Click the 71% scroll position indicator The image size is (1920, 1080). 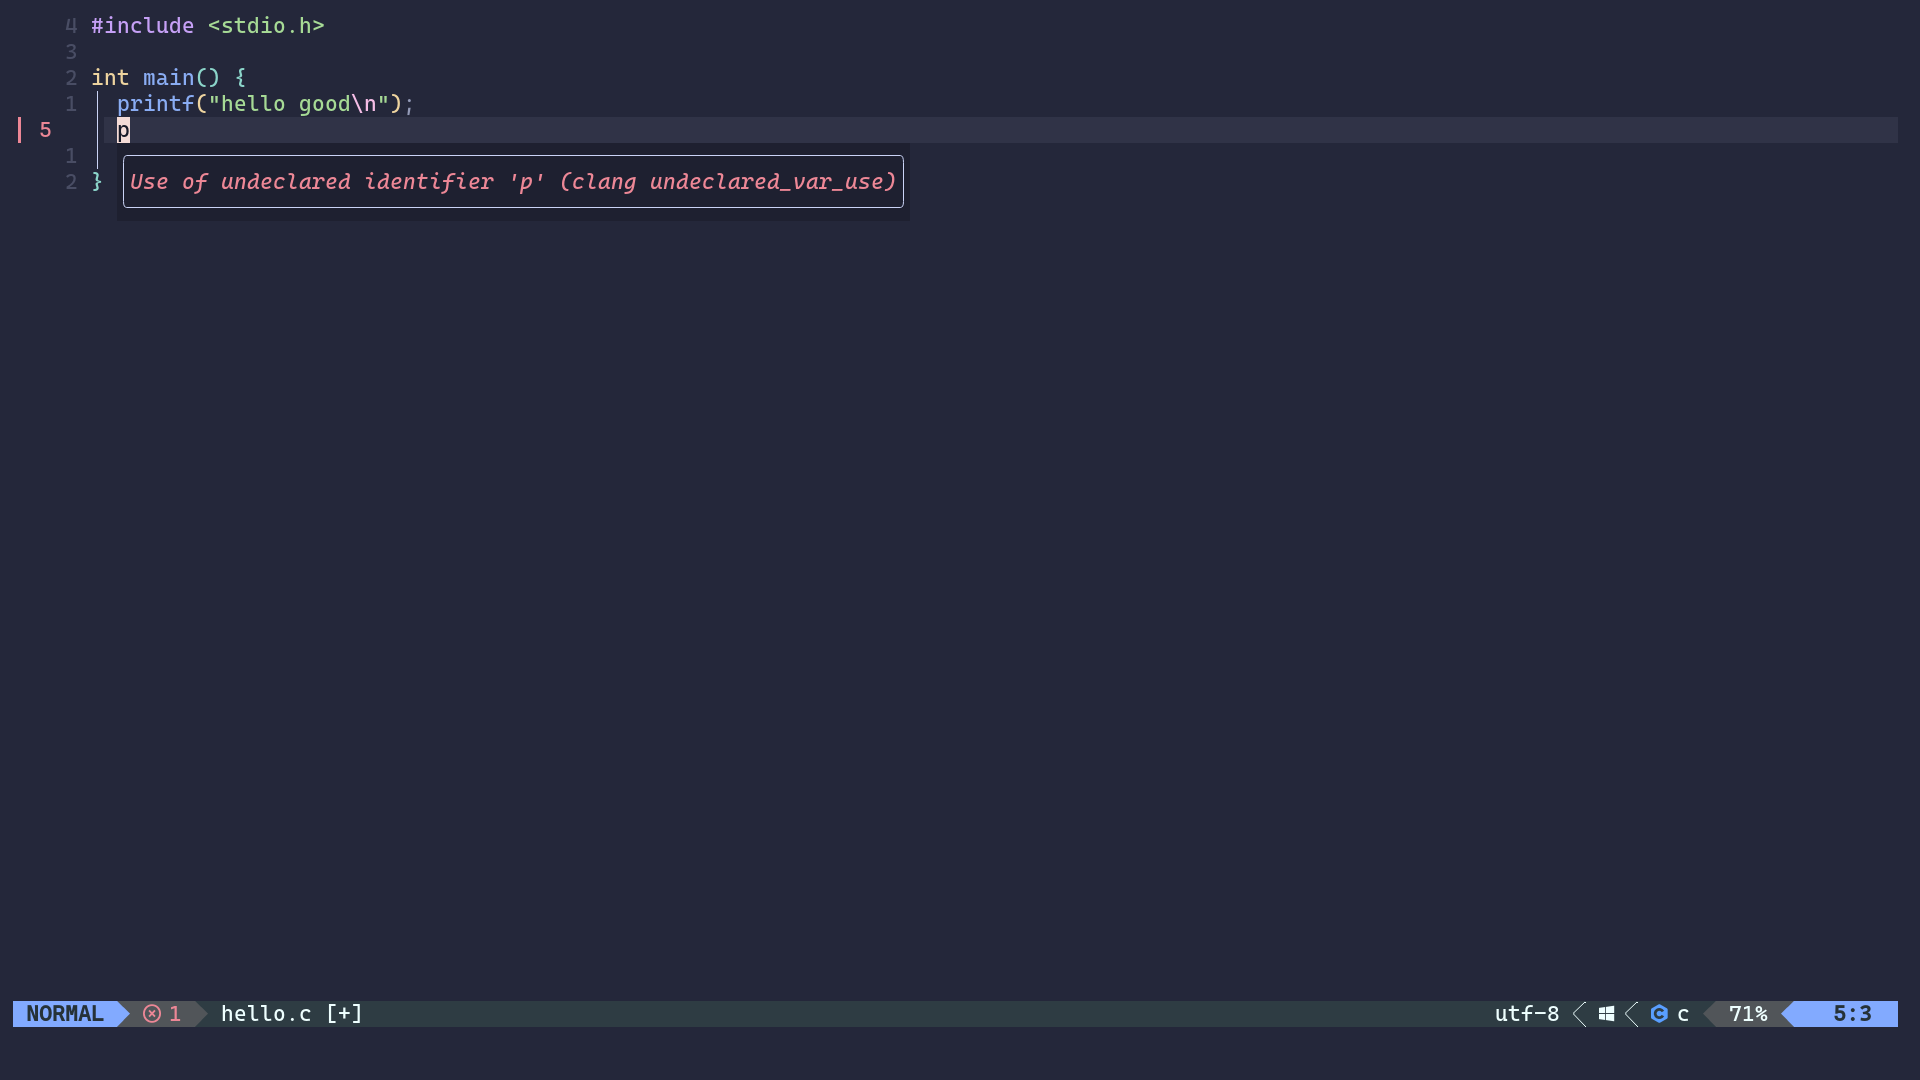[x=1749, y=1014]
